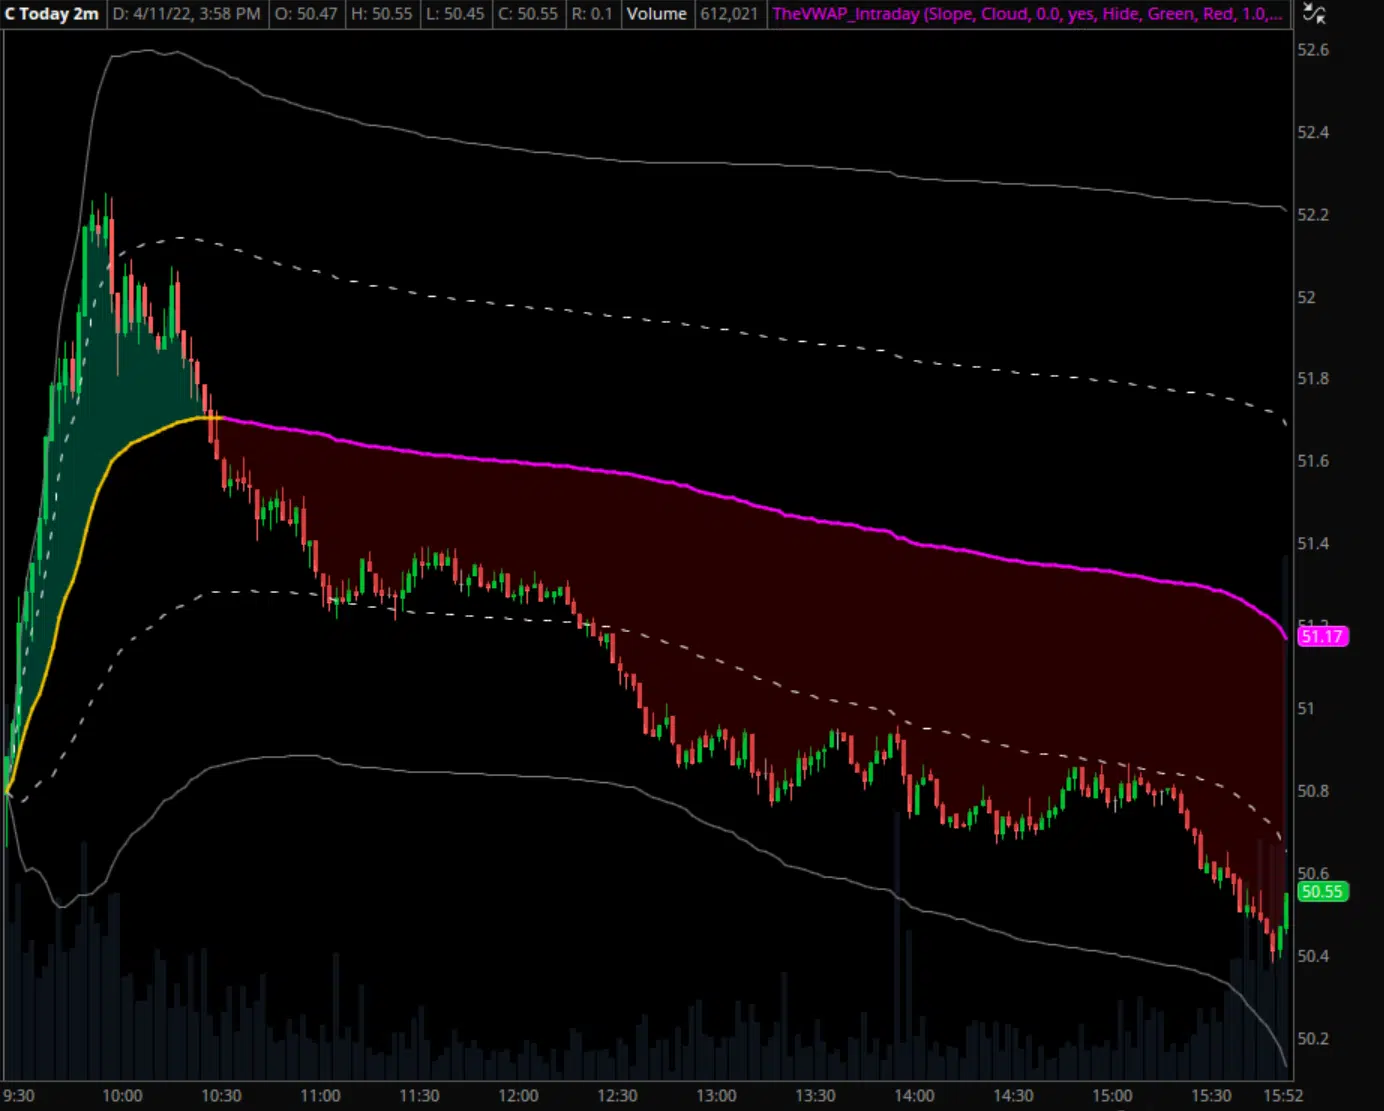The height and width of the screenshot is (1111, 1384).
Task: Click the 15:52 time axis label
Action: 1283,1096
